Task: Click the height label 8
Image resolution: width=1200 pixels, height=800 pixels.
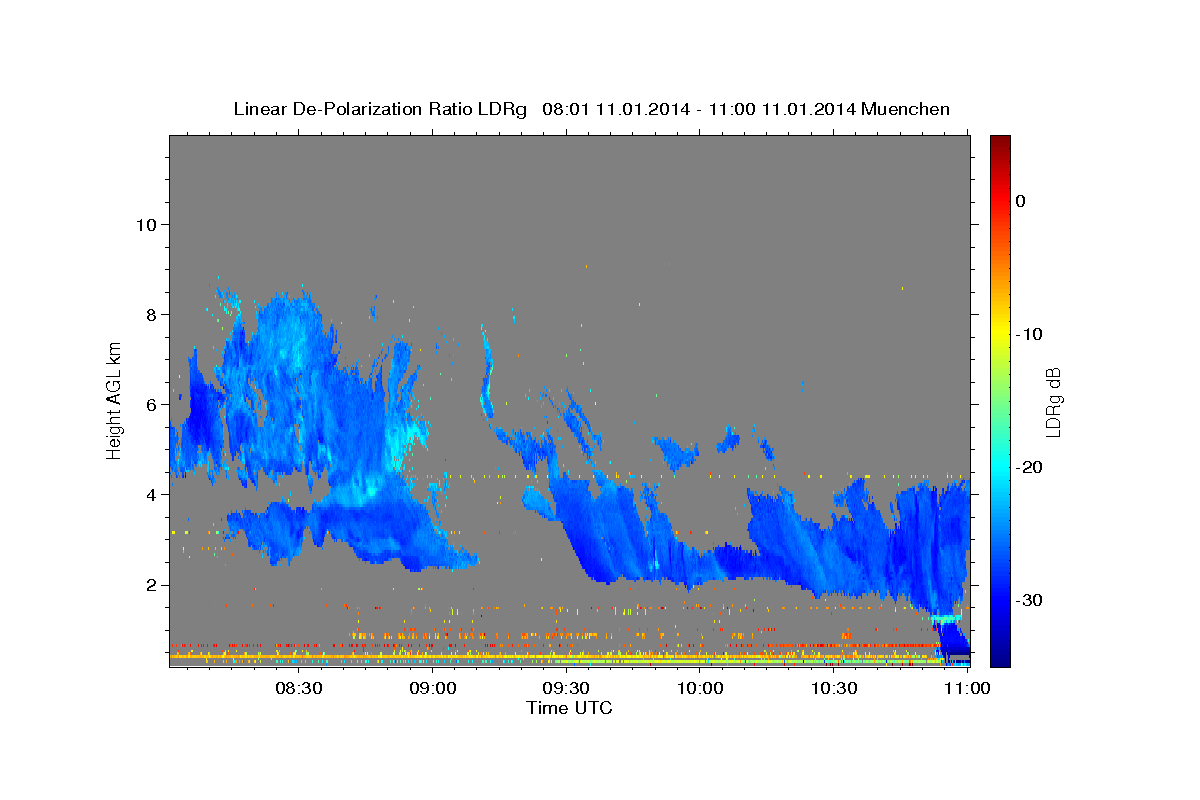Action: [x=151, y=314]
